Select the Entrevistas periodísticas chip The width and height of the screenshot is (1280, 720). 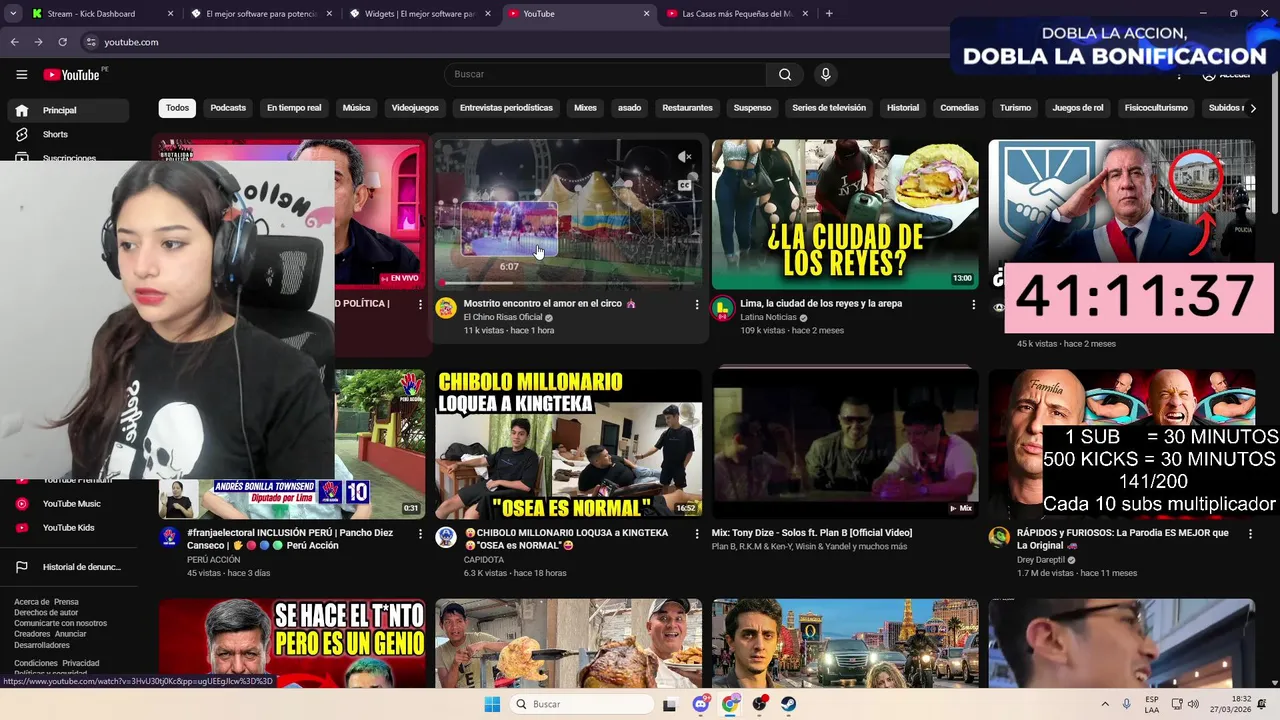click(506, 108)
